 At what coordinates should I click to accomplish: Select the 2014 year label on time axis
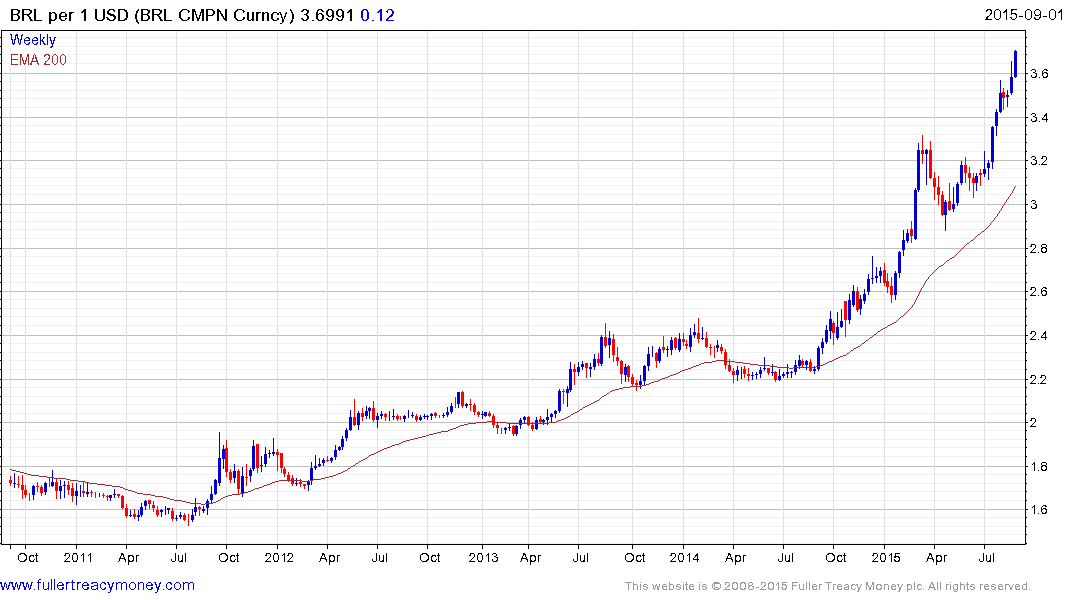(x=685, y=557)
